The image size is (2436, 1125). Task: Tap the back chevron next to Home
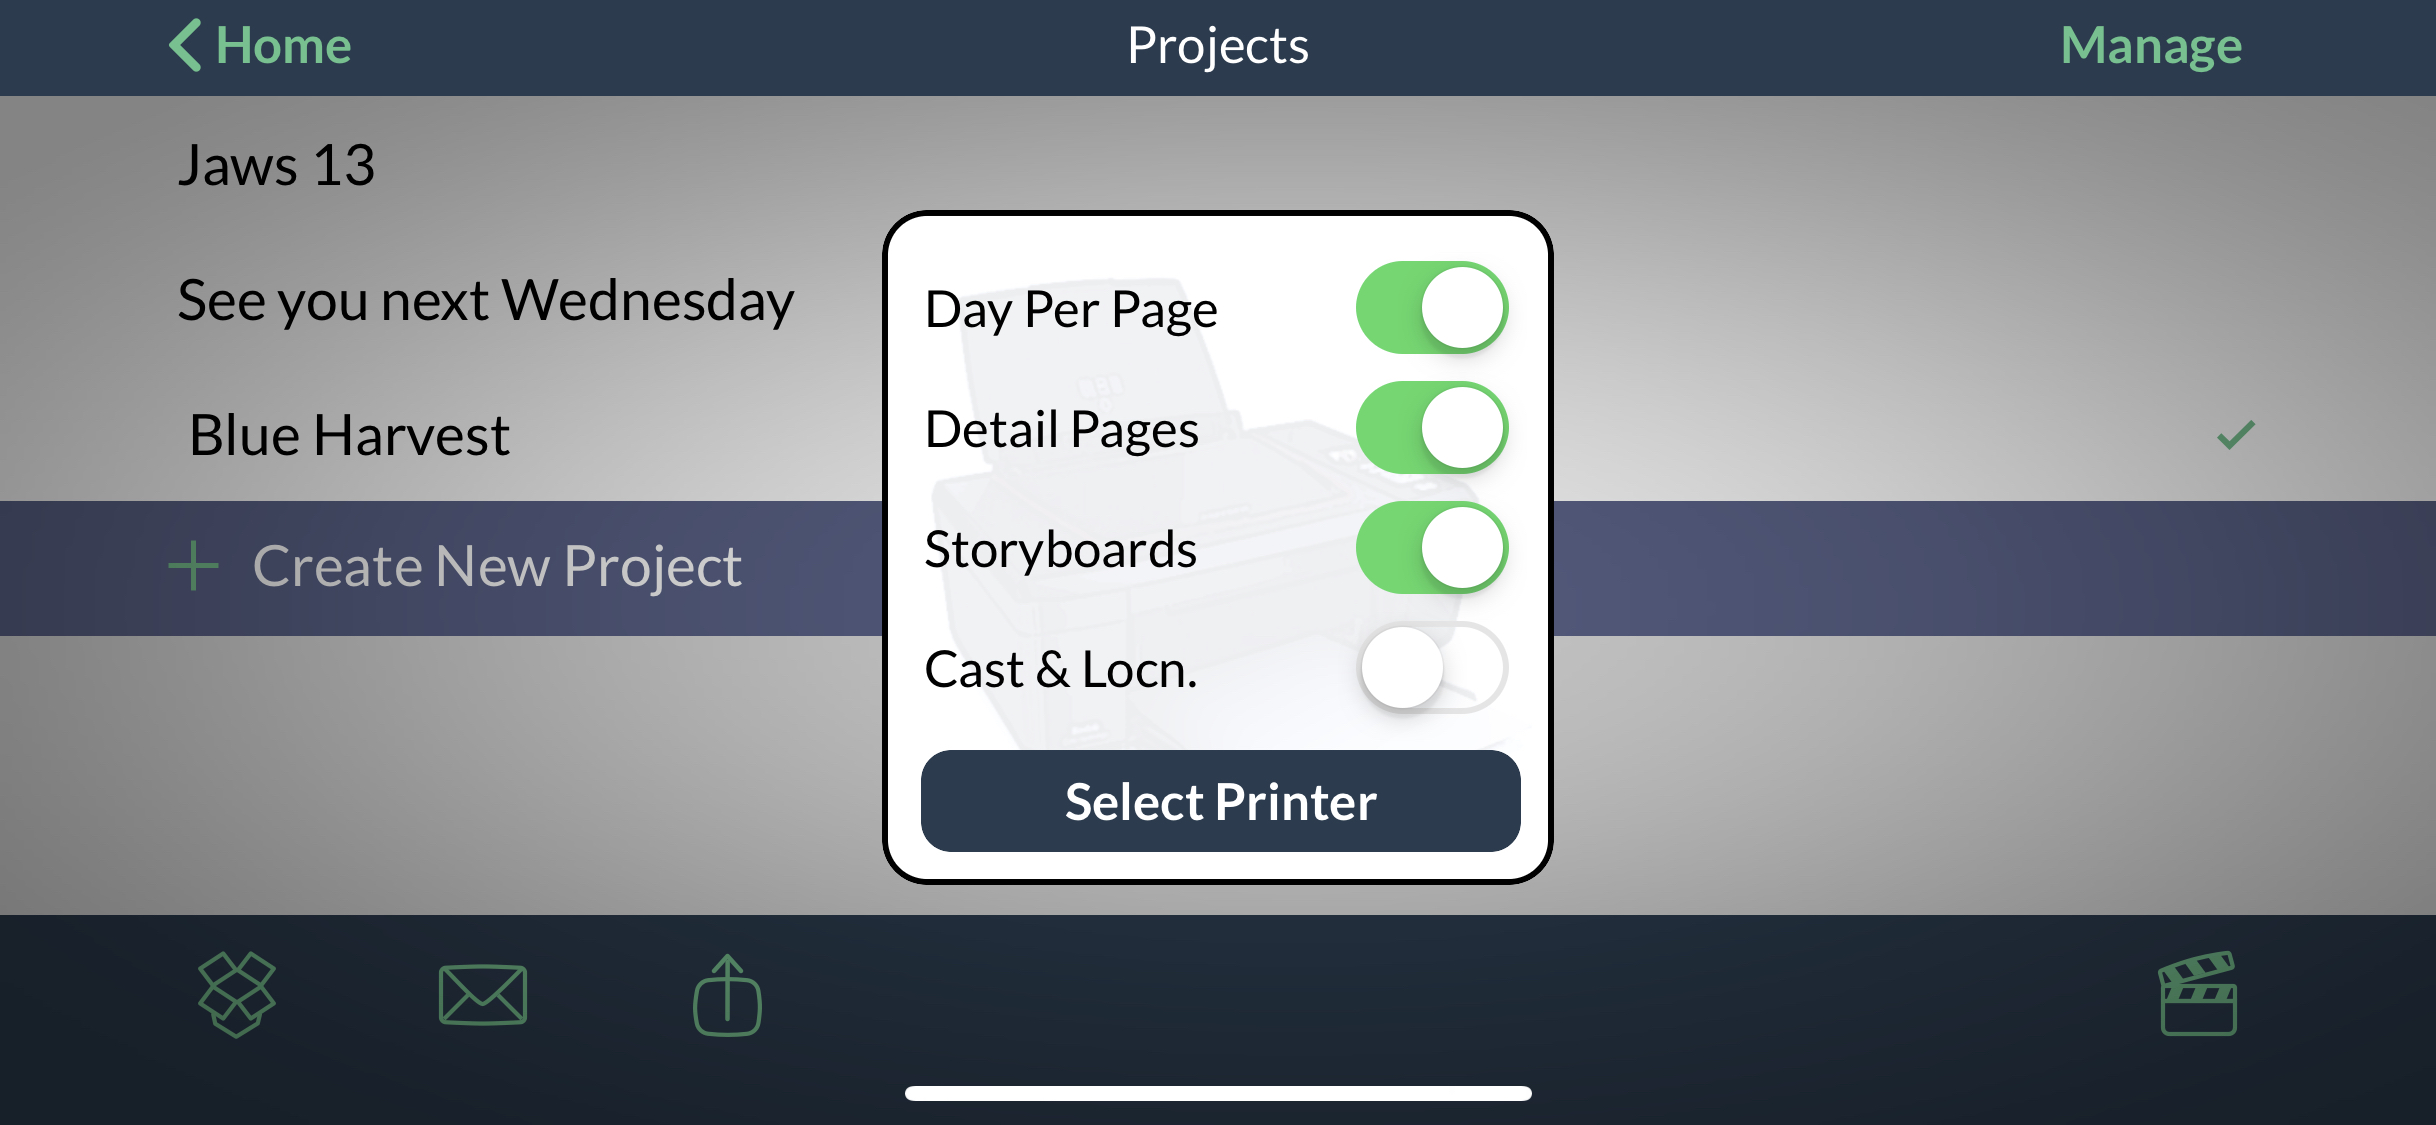click(x=186, y=46)
